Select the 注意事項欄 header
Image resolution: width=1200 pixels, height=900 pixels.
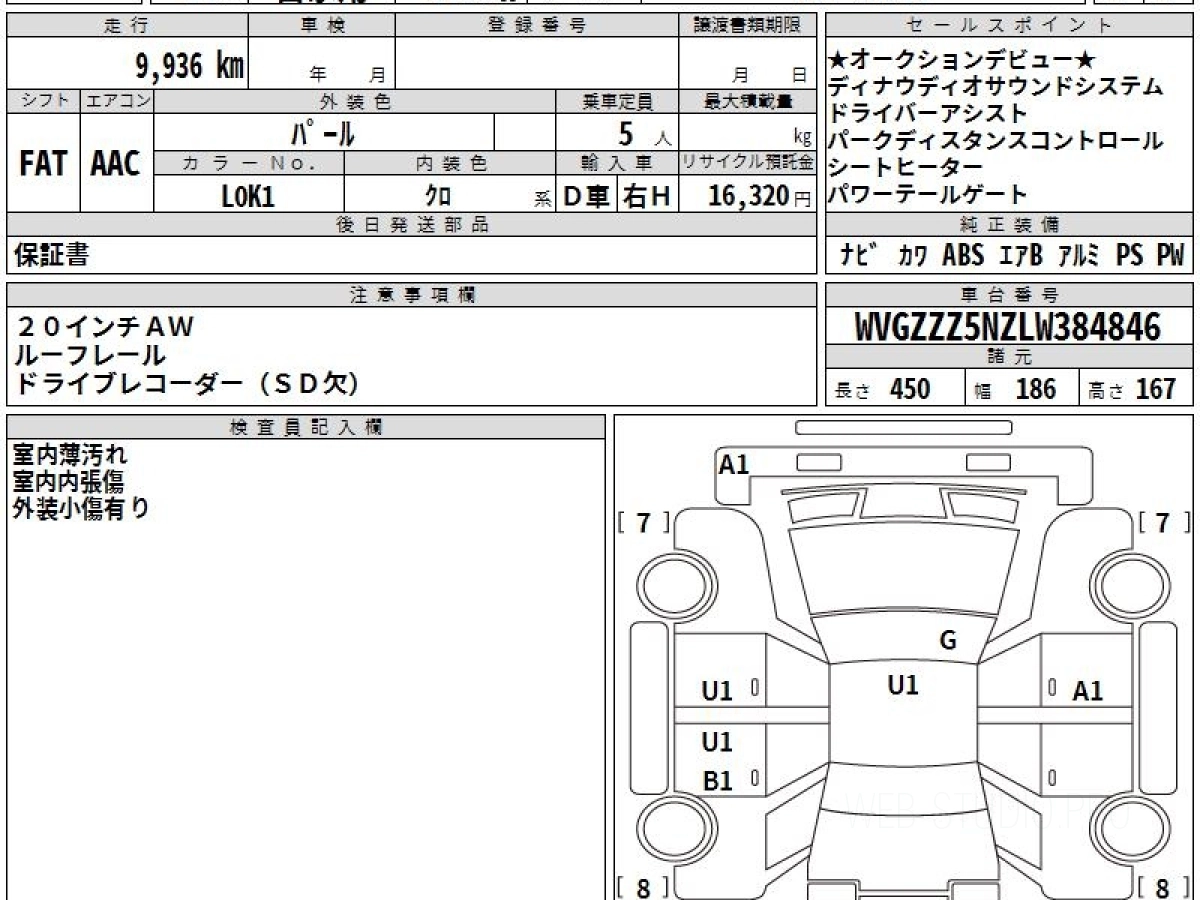(412, 295)
